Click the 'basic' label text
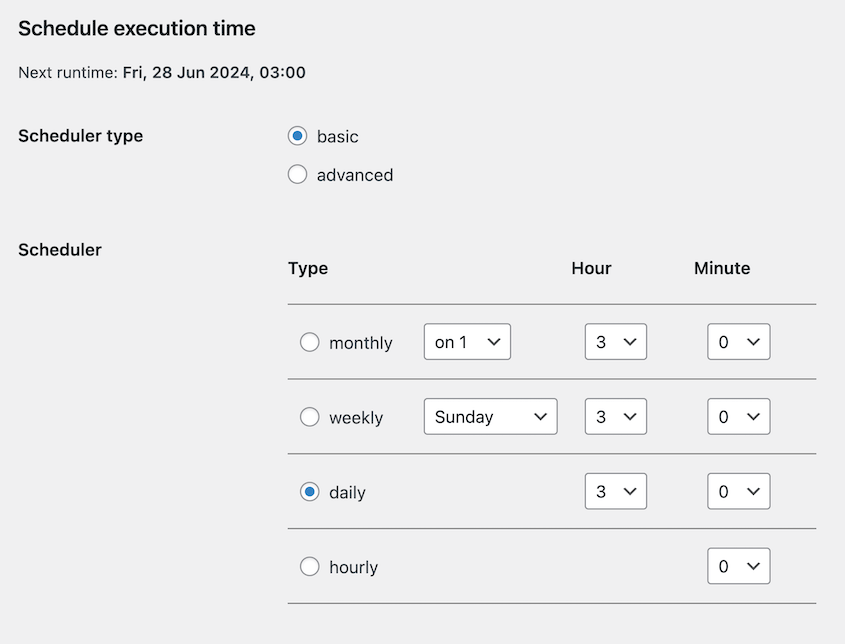The image size is (845, 644). pos(337,137)
